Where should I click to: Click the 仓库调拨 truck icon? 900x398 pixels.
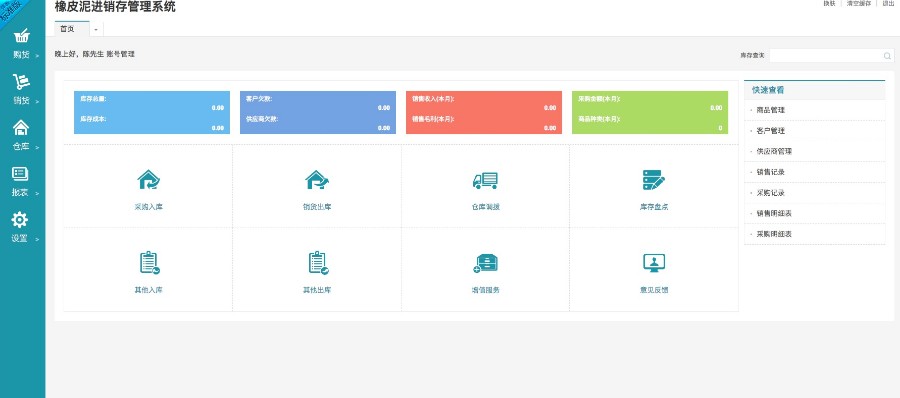coord(485,180)
